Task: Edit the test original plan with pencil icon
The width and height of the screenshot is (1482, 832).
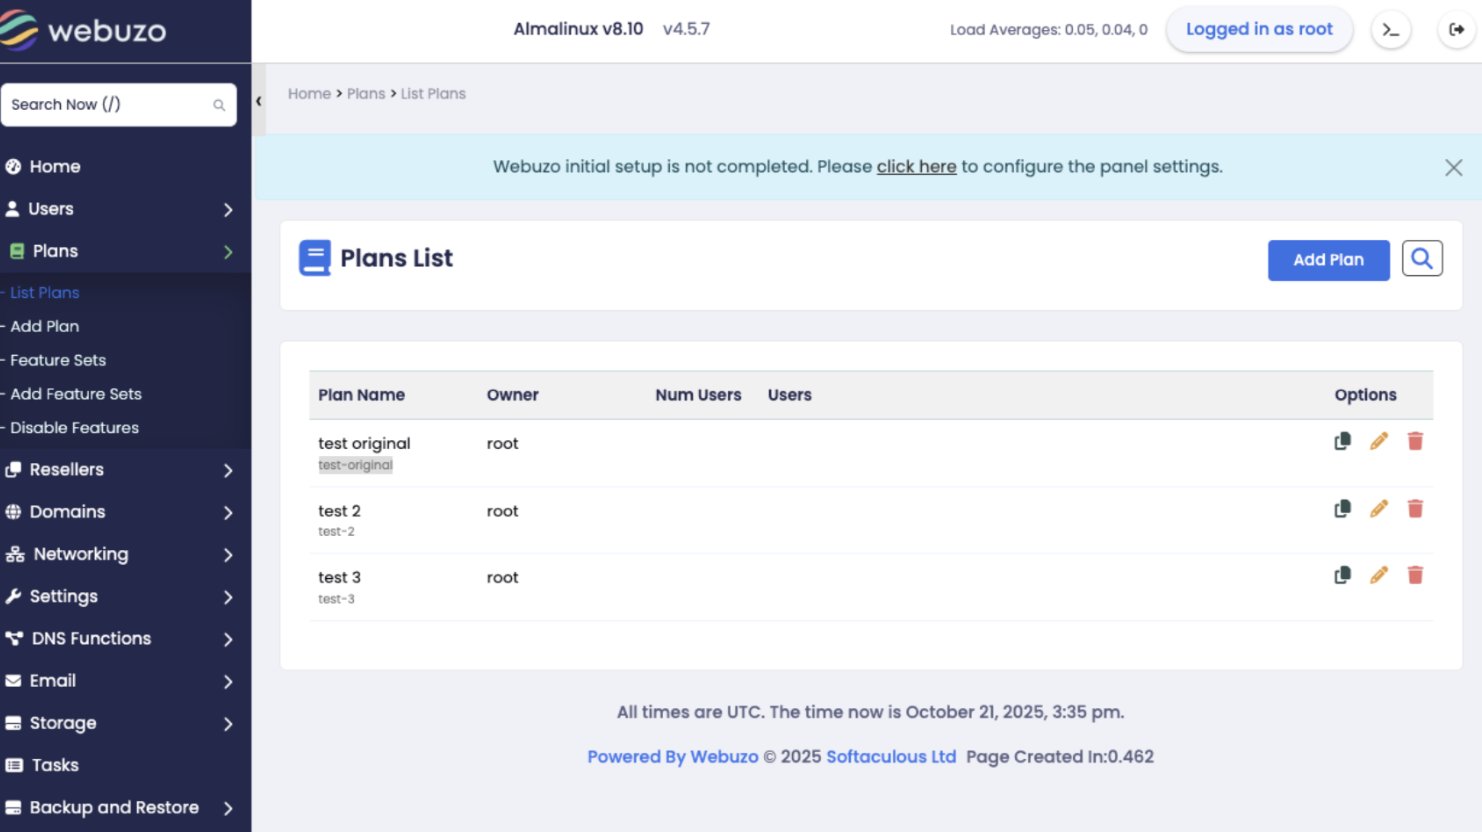Action: point(1379,441)
